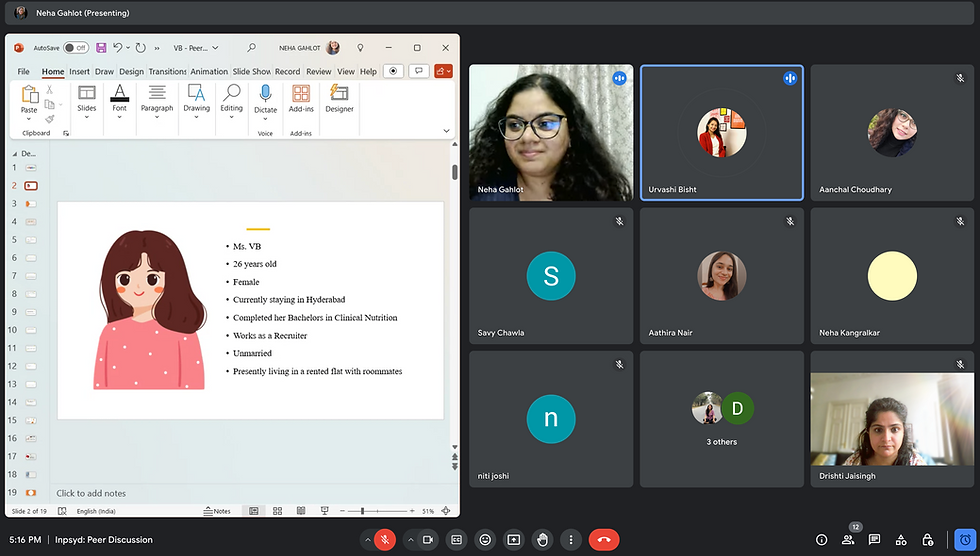This screenshot has width=980, height=556.
Task: Open the Comments icon in ribbon
Action: (x=419, y=71)
